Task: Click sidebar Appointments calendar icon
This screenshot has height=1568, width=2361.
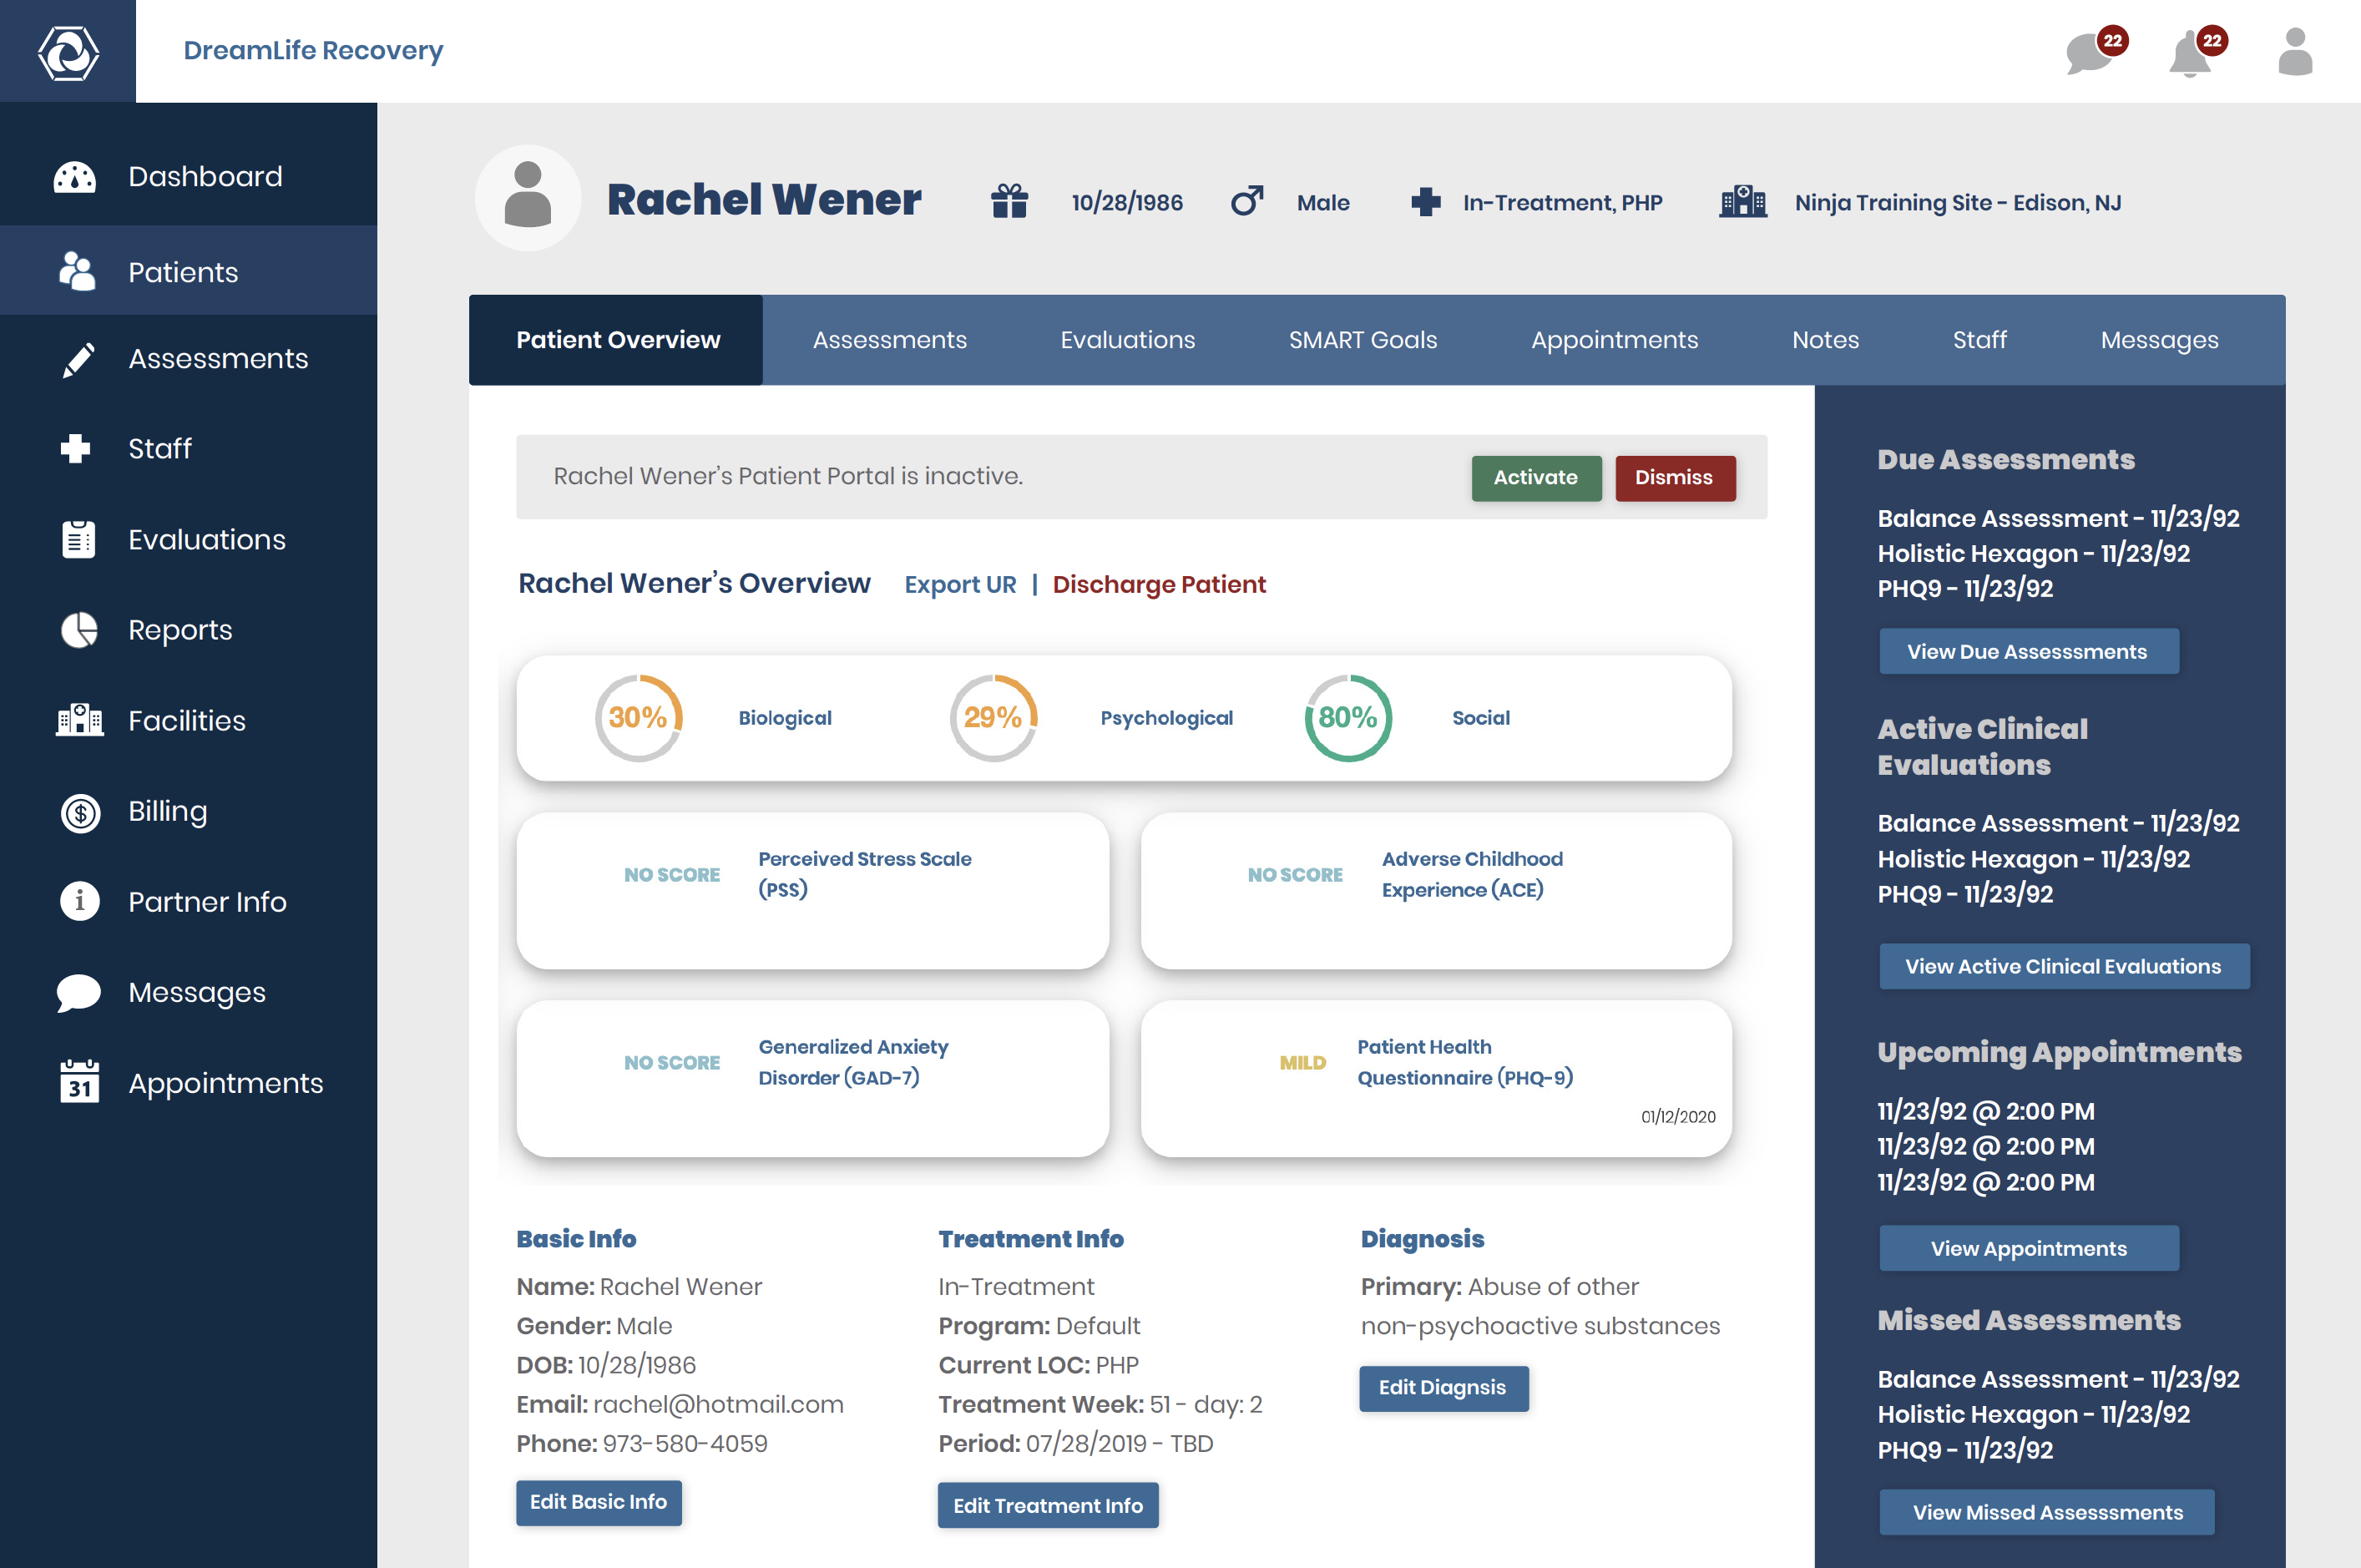Action: 79,1083
